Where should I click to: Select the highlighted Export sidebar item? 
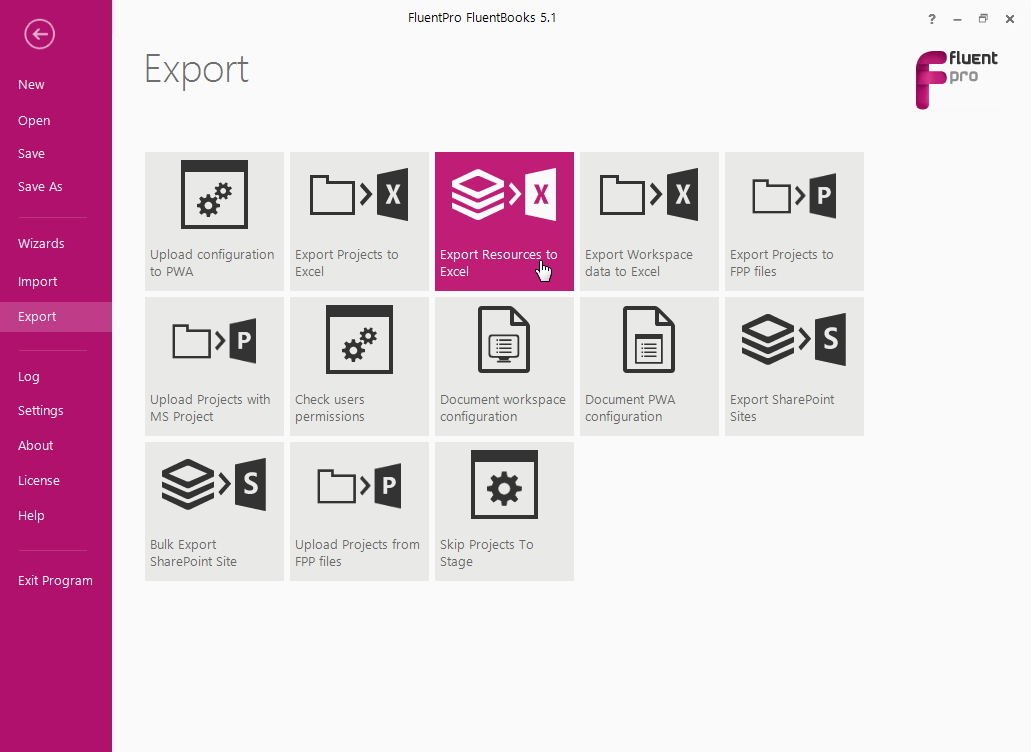click(56, 317)
